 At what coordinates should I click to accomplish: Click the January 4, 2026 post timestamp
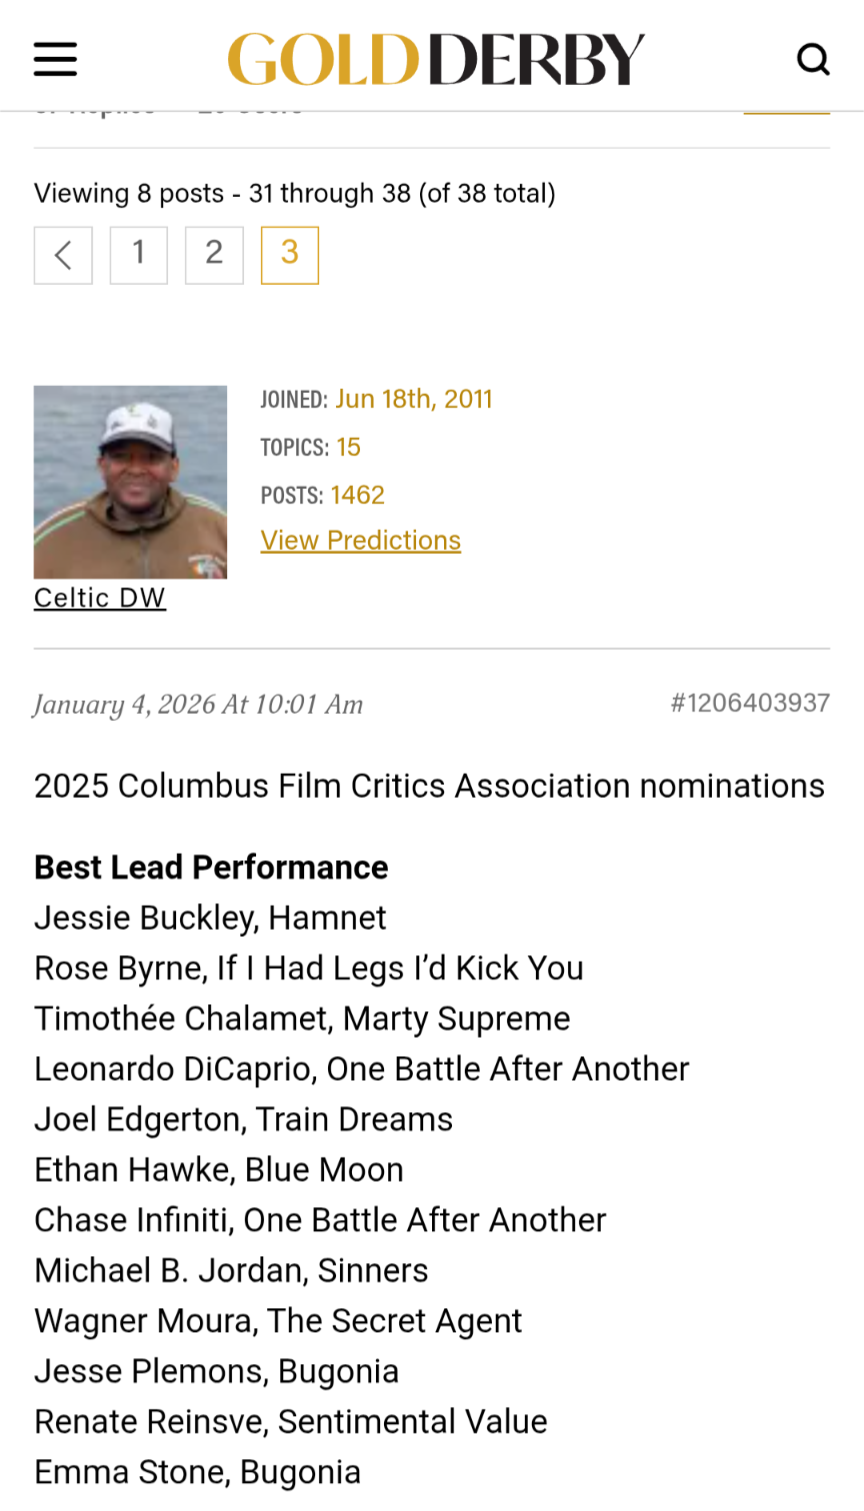[x=199, y=705]
